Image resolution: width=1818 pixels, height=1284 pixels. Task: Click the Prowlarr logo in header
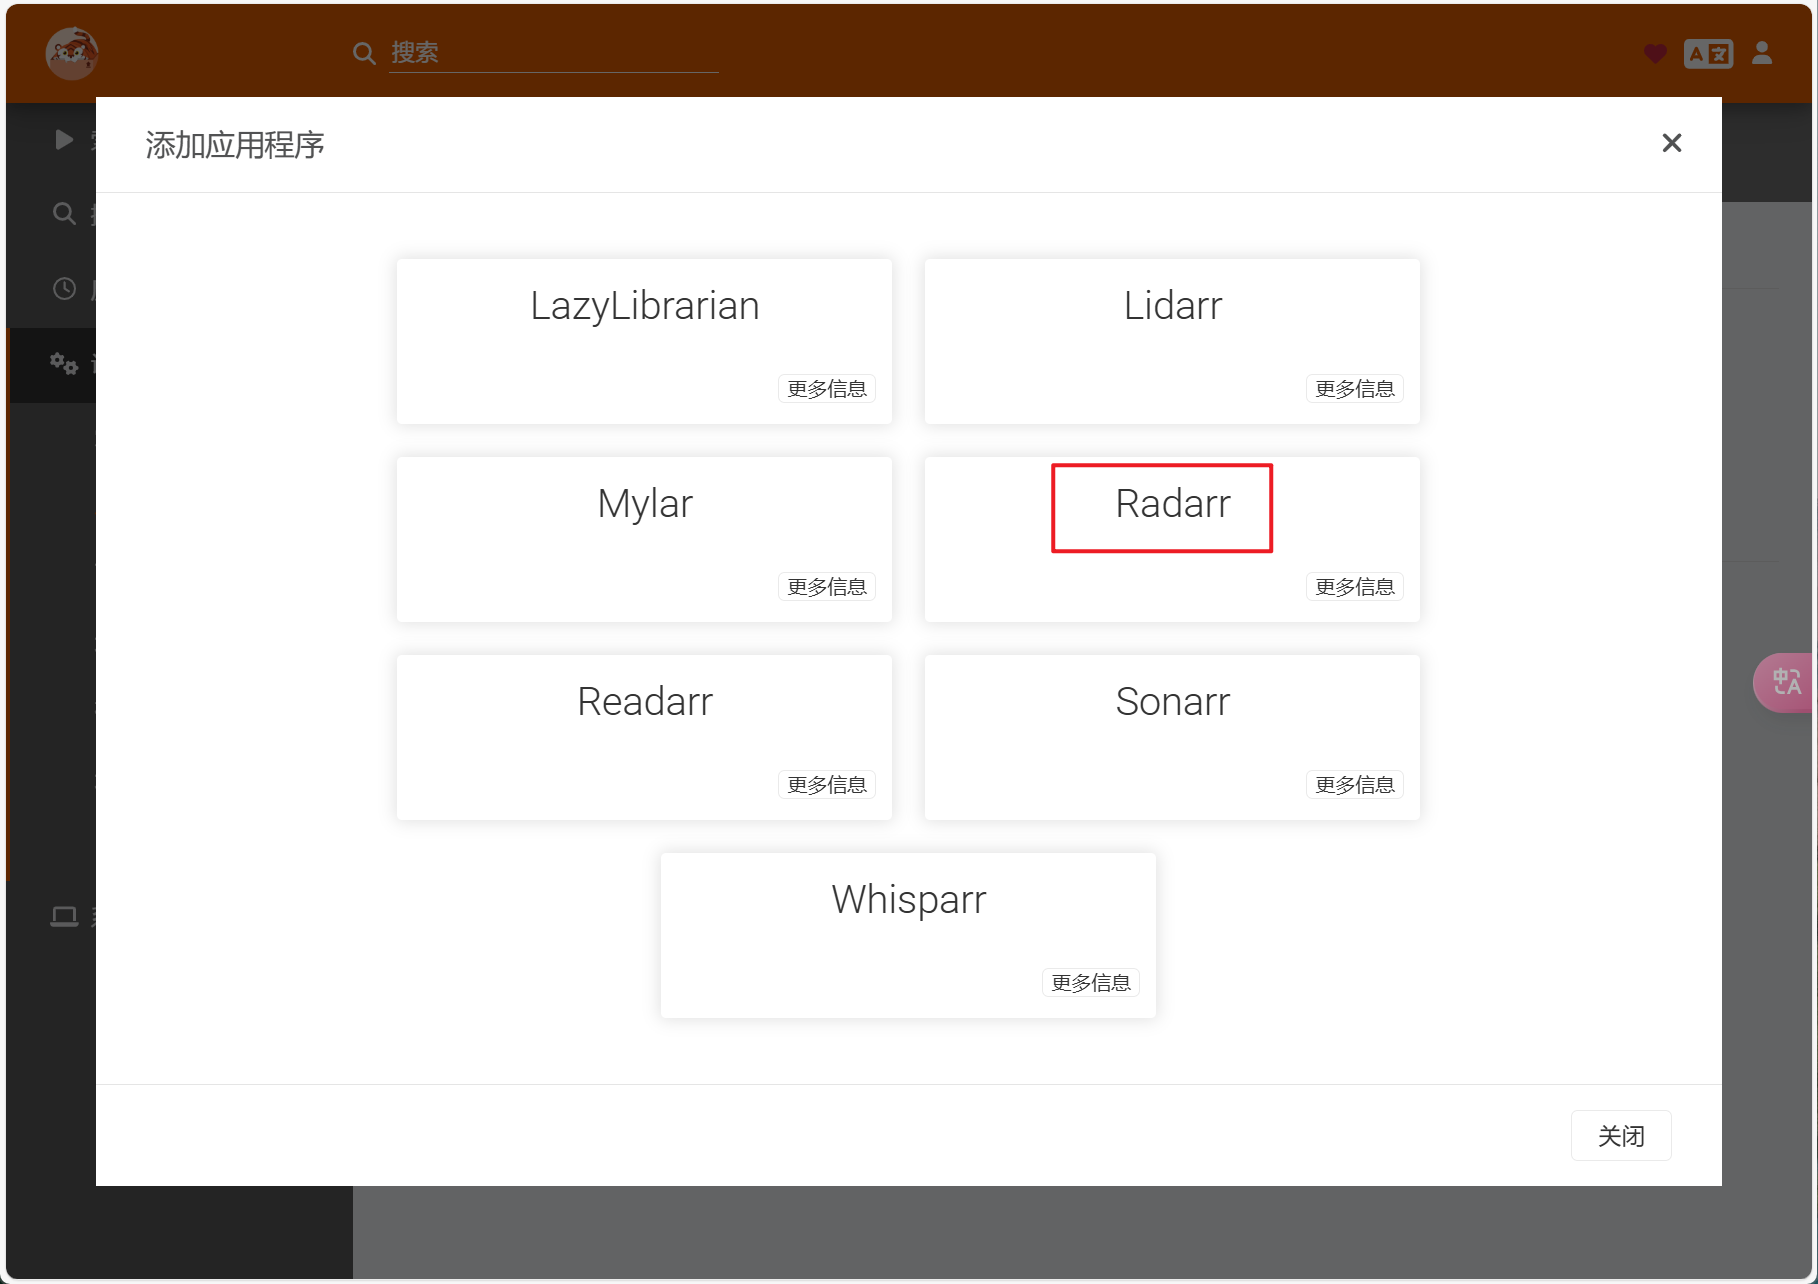[x=72, y=53]
